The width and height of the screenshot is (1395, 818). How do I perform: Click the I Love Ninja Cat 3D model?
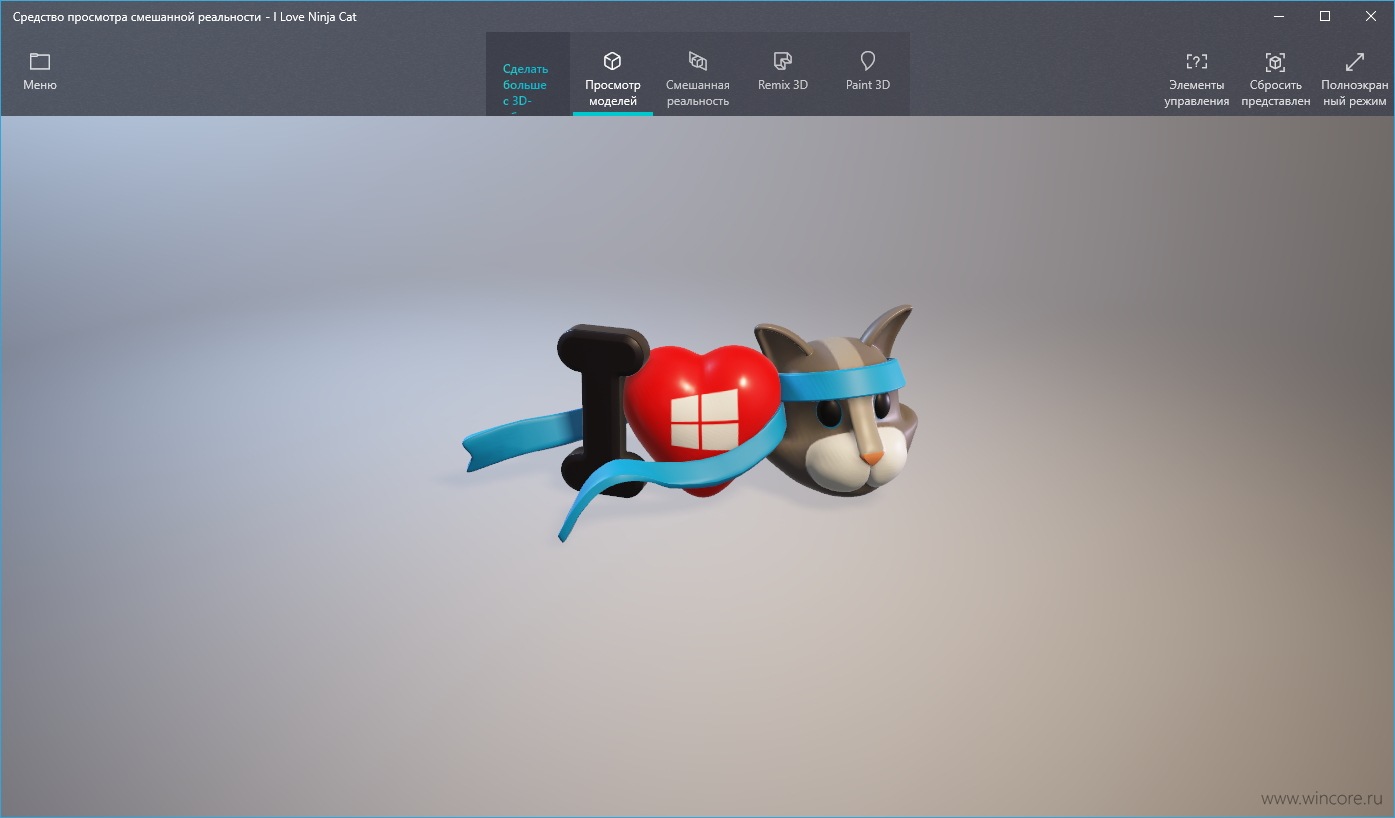pos(690,422)
